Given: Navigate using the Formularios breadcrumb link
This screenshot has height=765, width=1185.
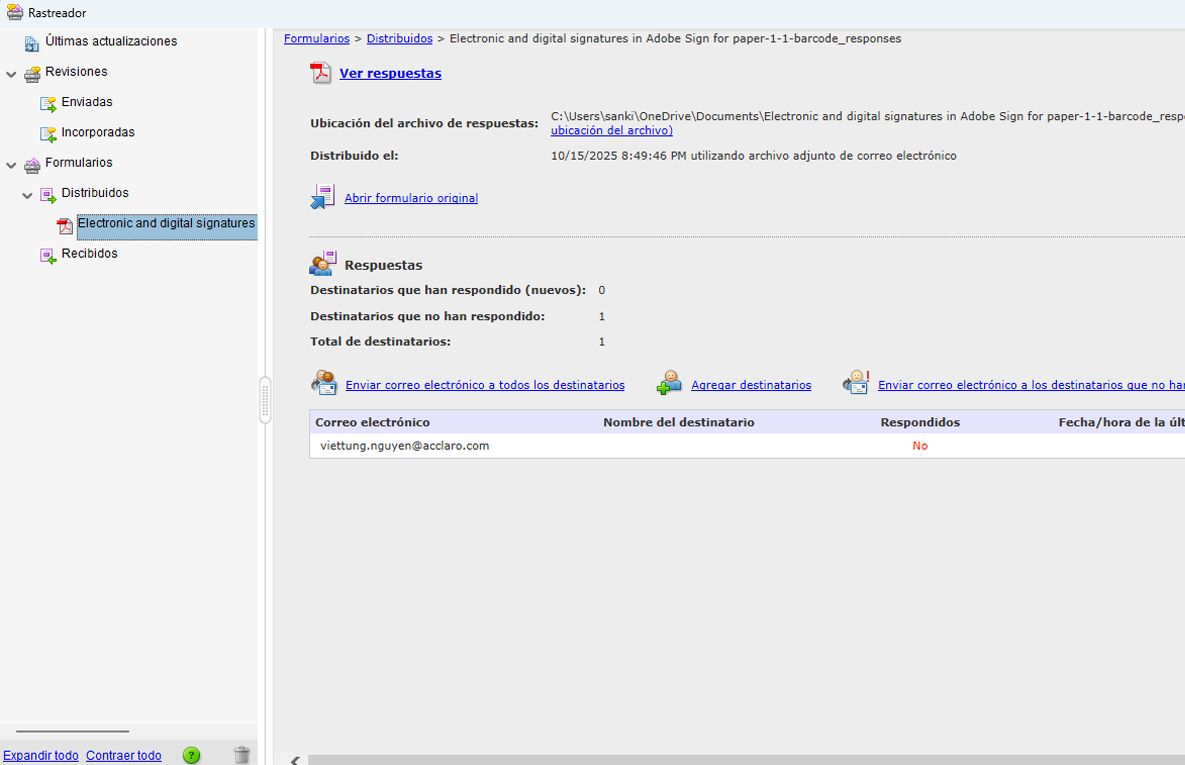Looking at the screenshot, I should point(316,38).
